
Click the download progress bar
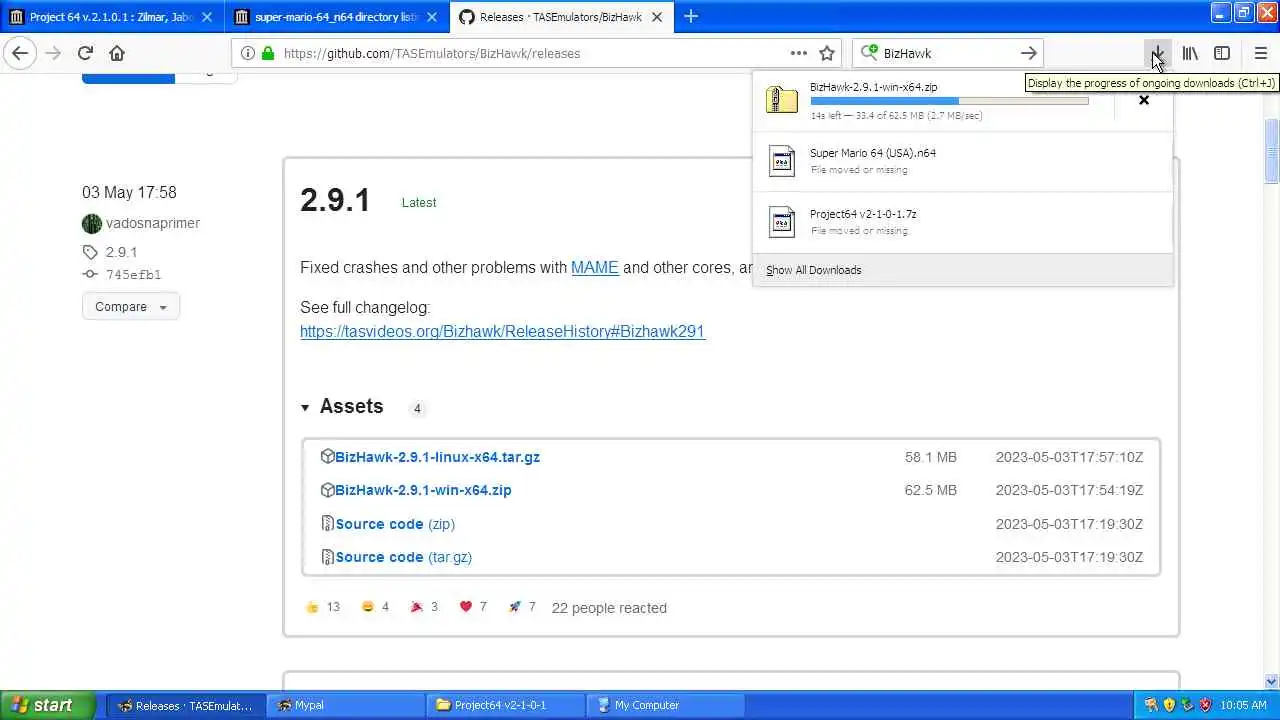coord(949,101)
